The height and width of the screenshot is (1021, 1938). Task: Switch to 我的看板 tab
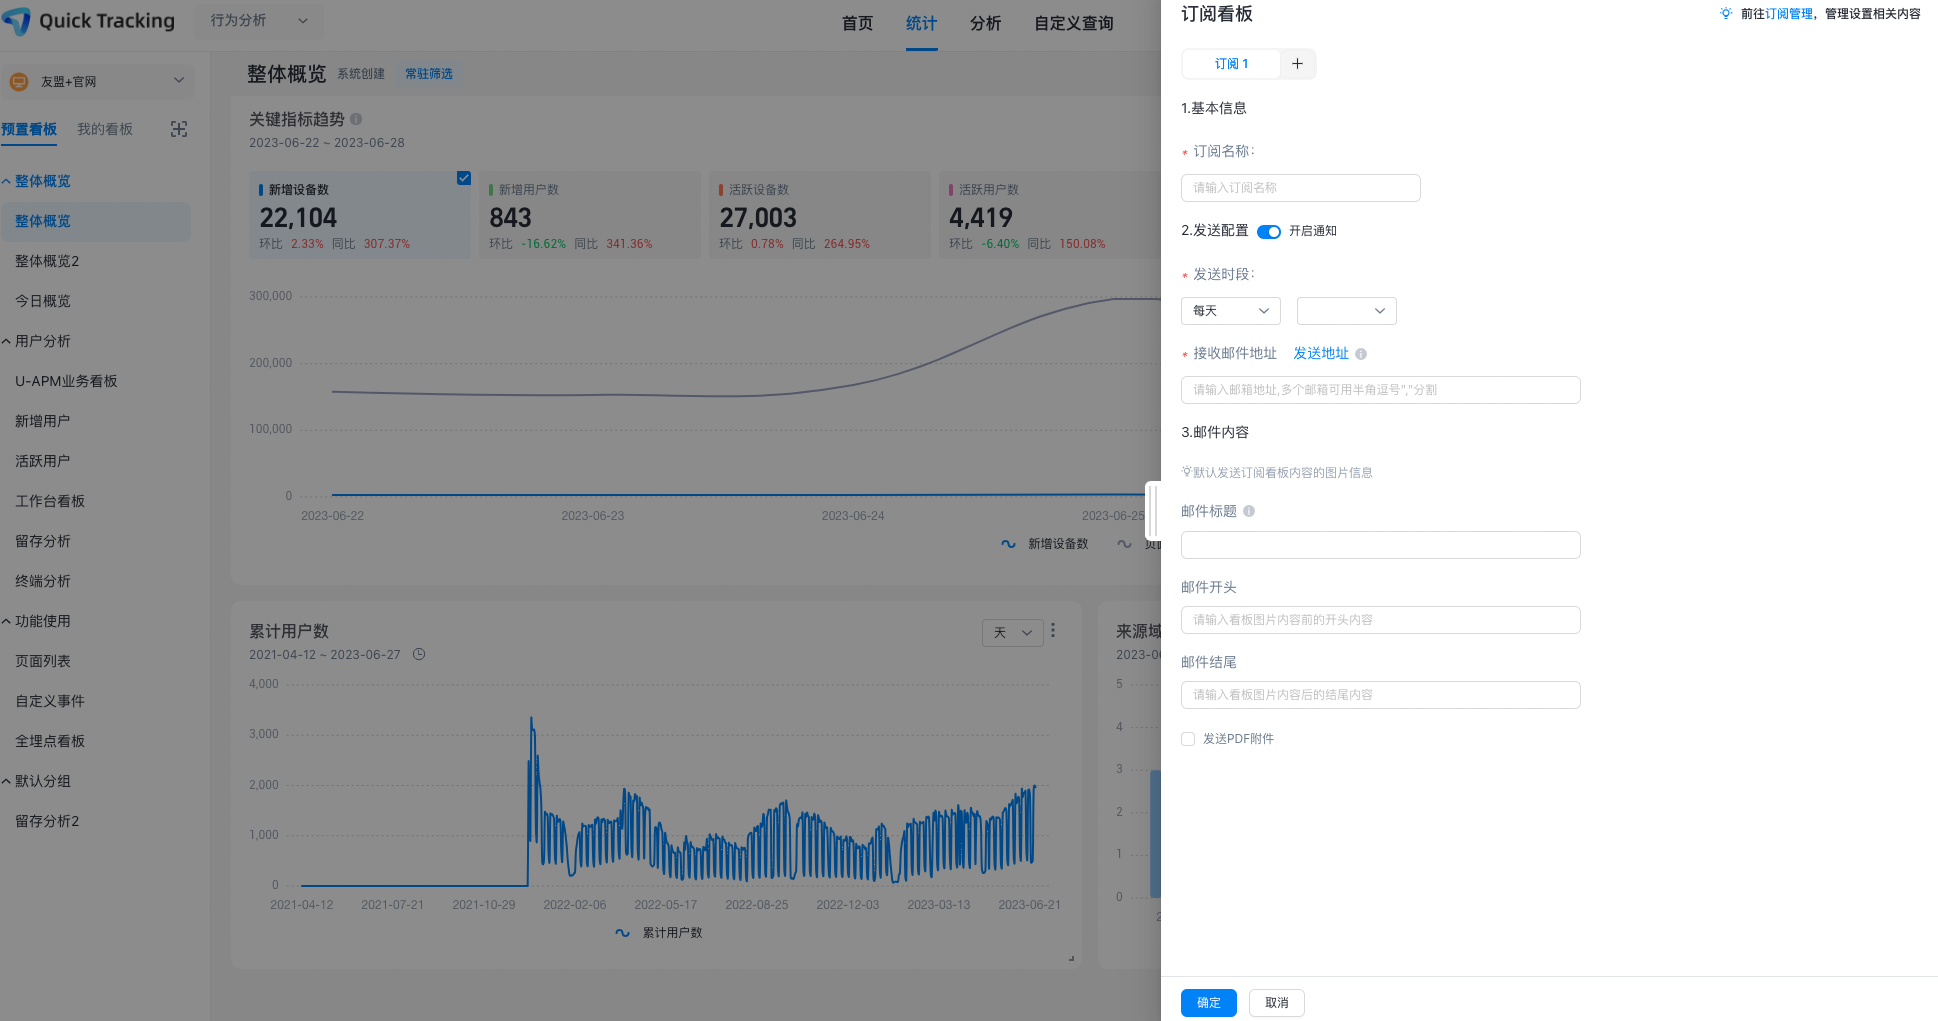[105, 129]
